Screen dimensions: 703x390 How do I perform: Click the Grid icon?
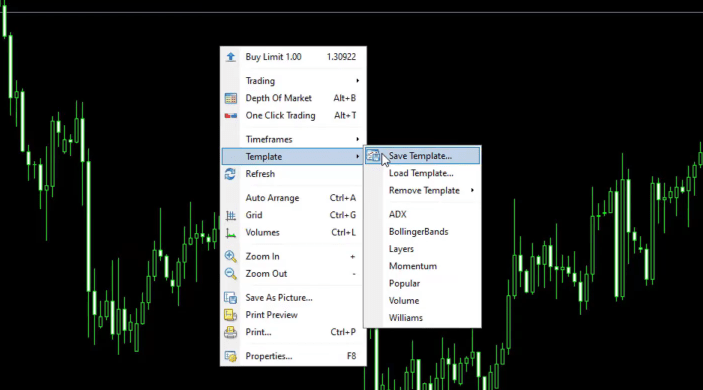tap(230, 216)
